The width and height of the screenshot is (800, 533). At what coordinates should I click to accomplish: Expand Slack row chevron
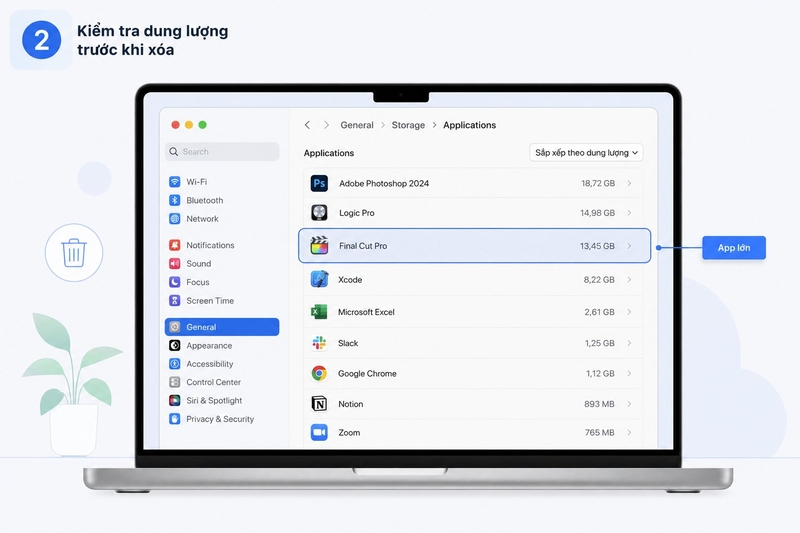[x=629, y=343]
